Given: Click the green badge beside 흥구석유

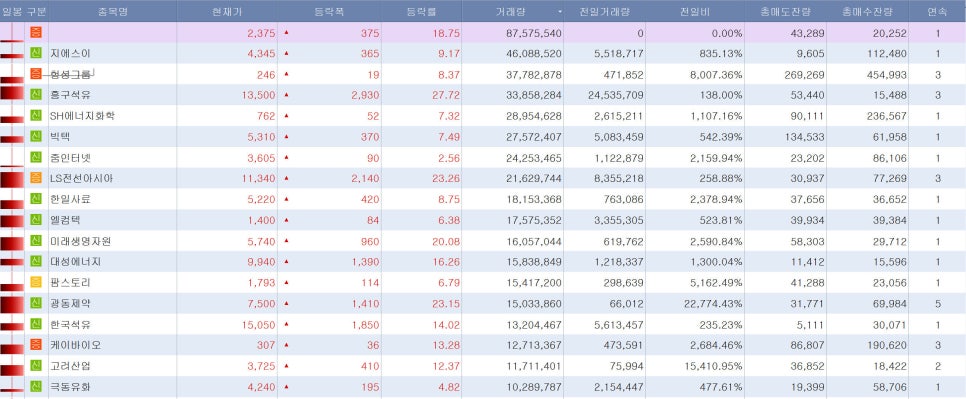Looking at the screenshot, I should point(36,95).
